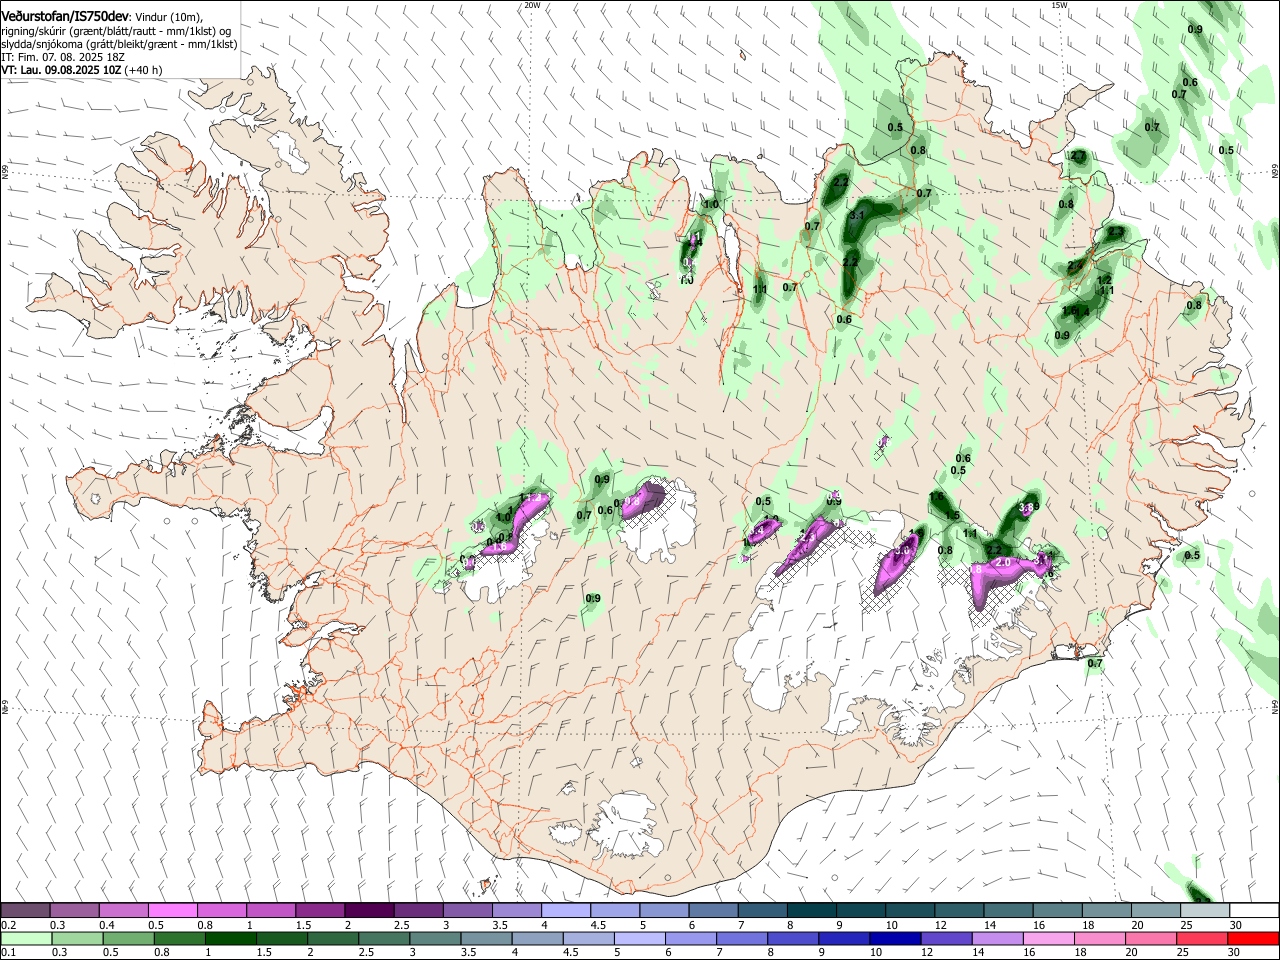Pick the lower scale swatch between 0.1 and 0.3

click(x=26, y=939)
